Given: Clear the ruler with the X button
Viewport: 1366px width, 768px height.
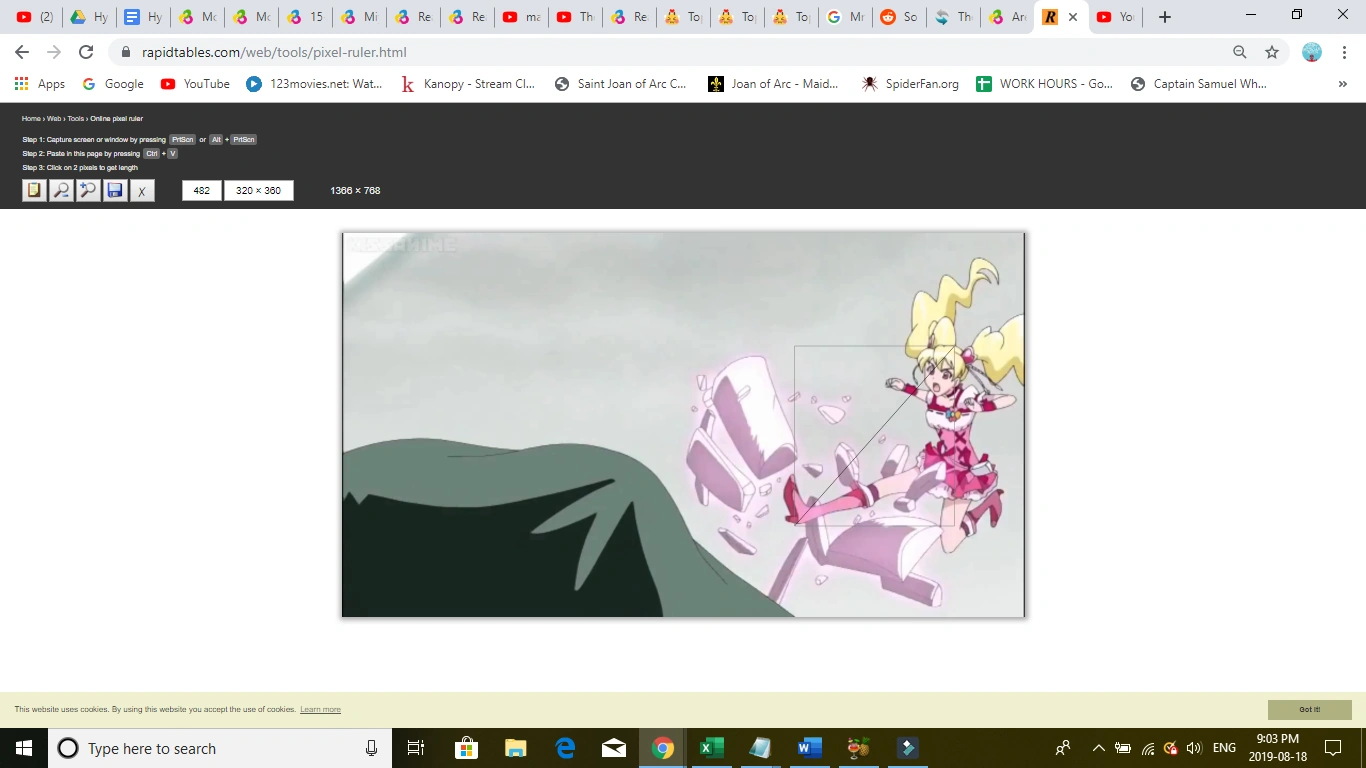Looking at the screenshot, I should pyautogui.click(x=142, y=190).
